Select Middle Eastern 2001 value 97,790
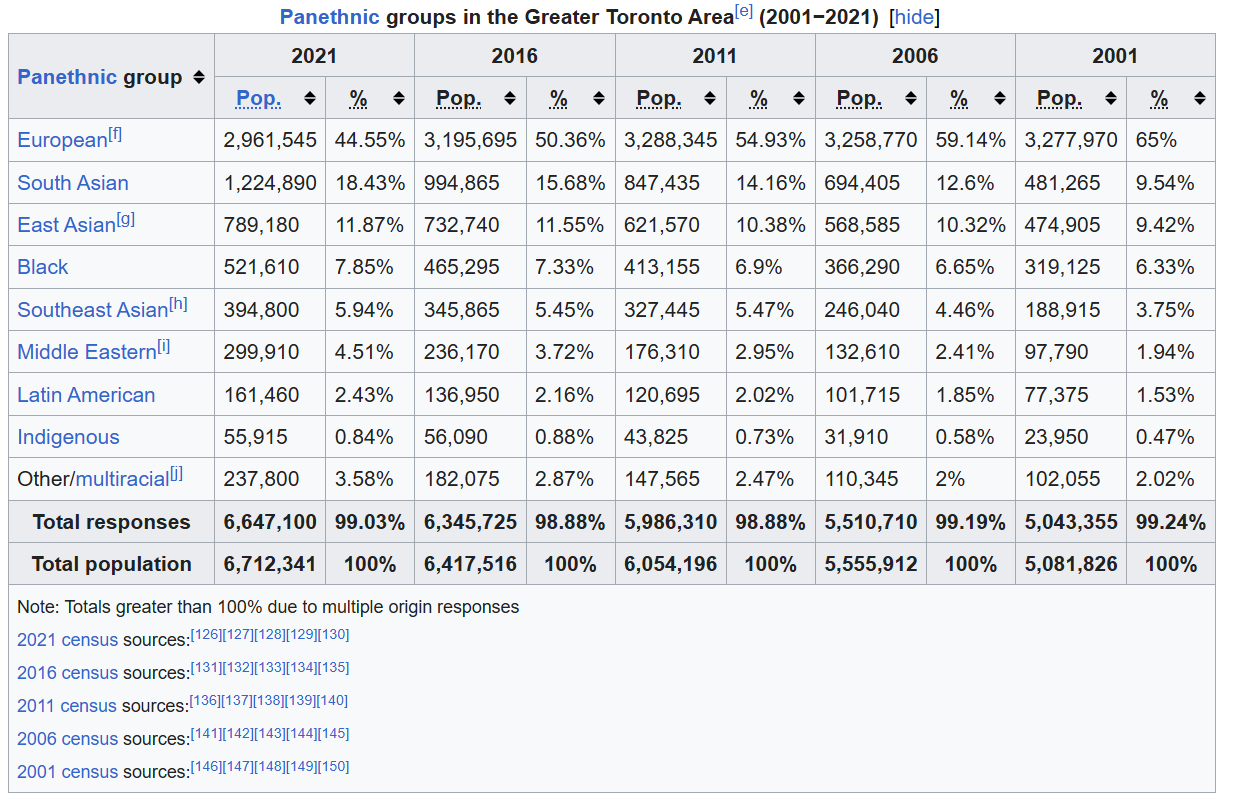This screenshot has height=808, width=1233. pyautogui.click(x=1057, y=352)
